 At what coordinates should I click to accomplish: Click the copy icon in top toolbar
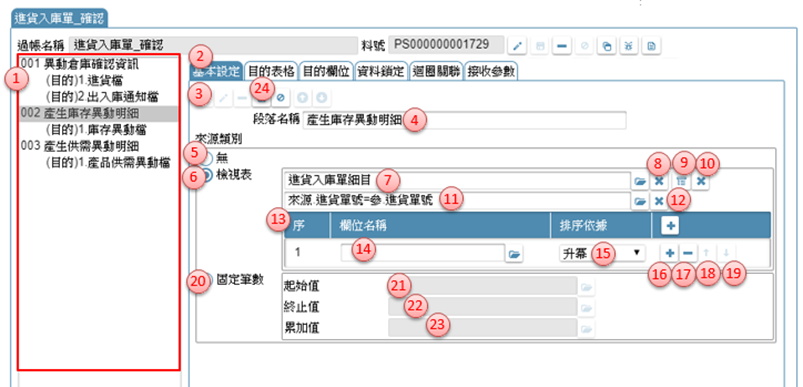pyautogui.click(x=606, y=46)
